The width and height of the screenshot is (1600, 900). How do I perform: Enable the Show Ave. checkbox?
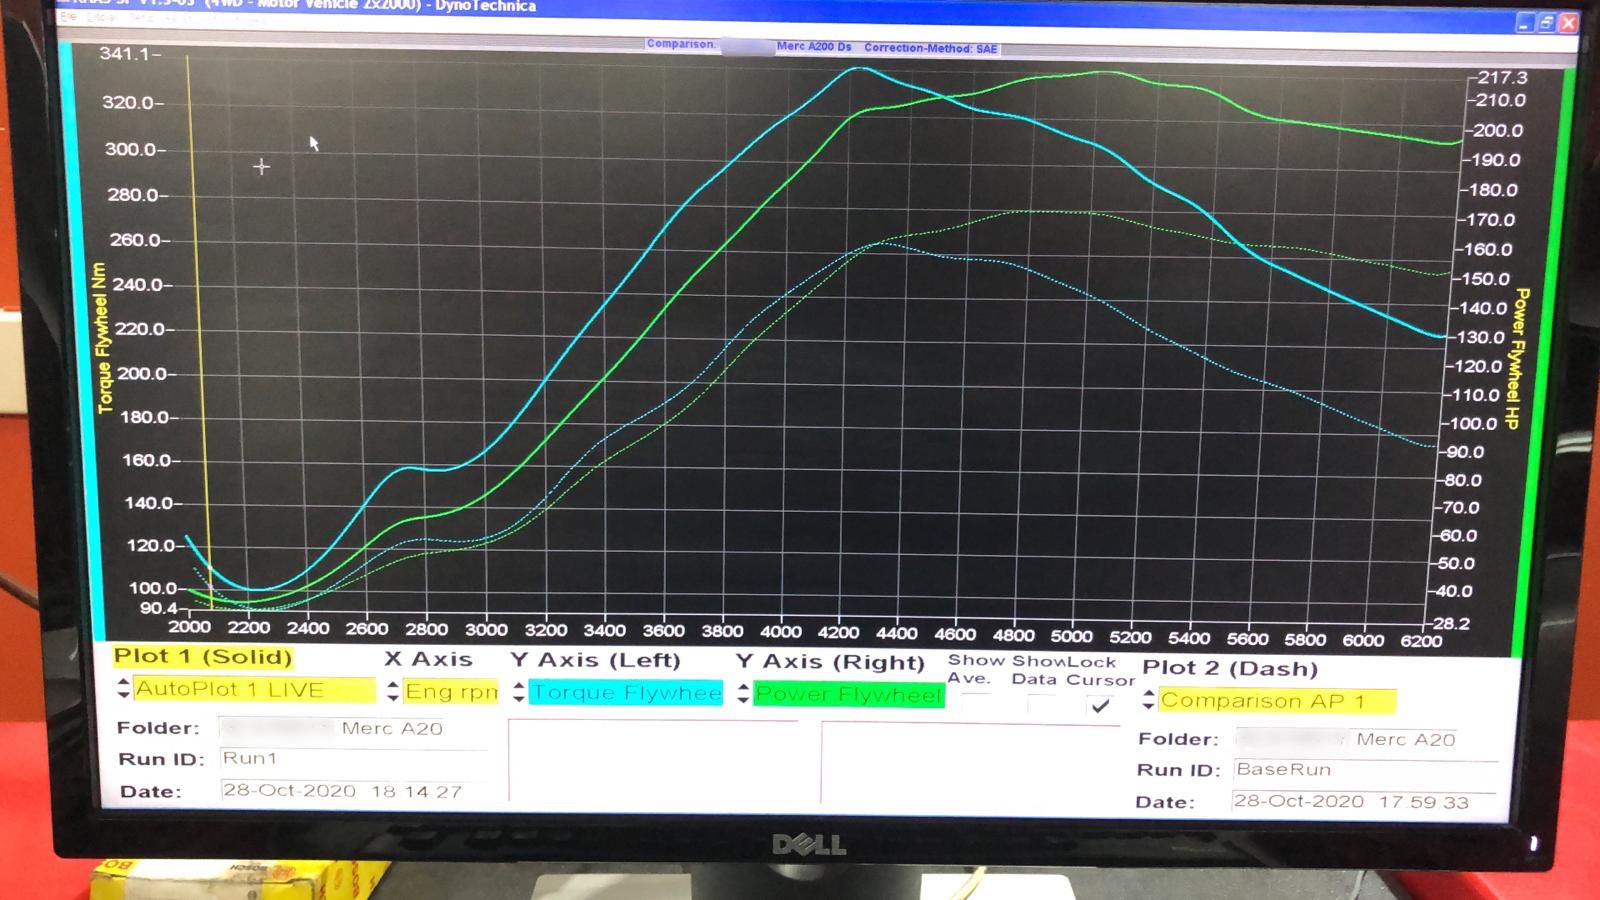(x=975, y=703)
